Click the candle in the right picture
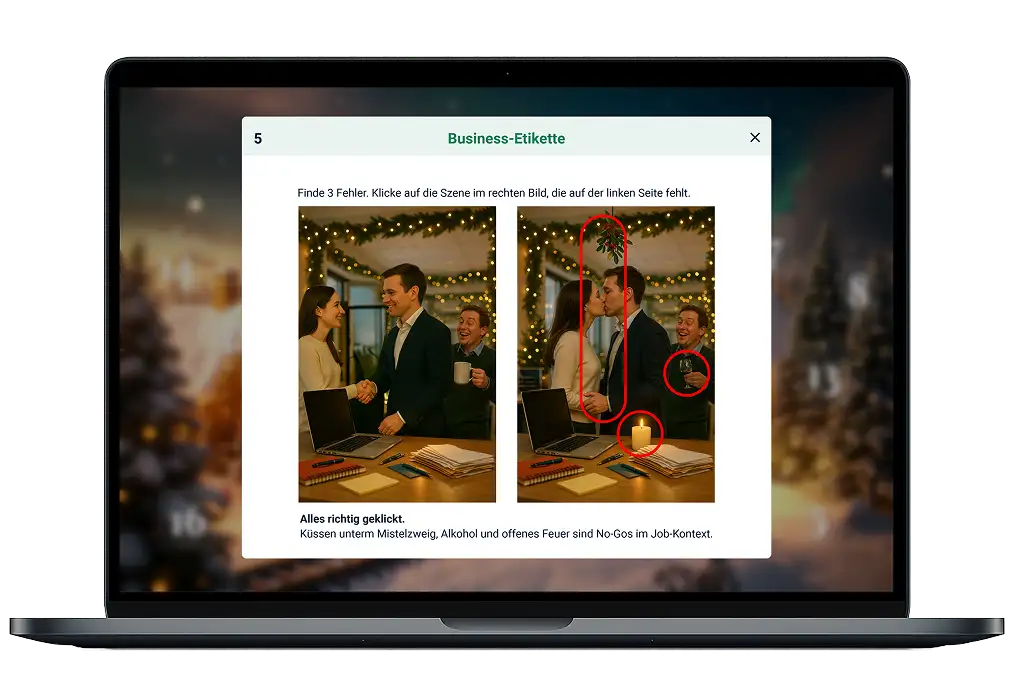Screen dimensions: 1013x675 click(640, 434)
